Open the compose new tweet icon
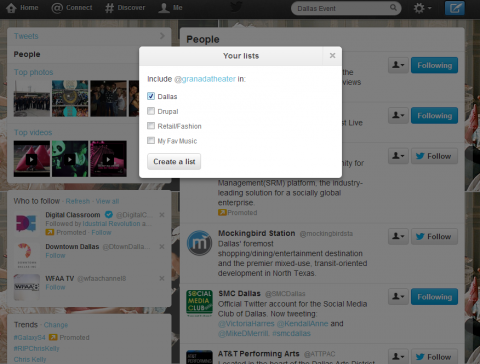 tap(455, 8)
